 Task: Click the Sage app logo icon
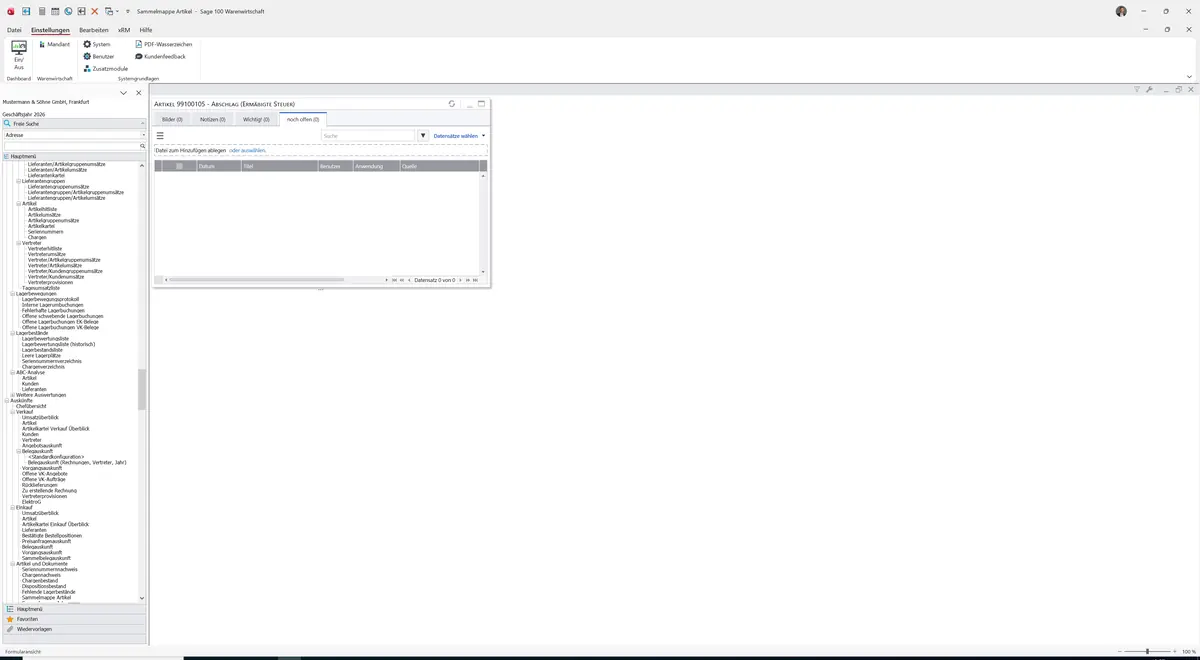[x=11, y=11]
